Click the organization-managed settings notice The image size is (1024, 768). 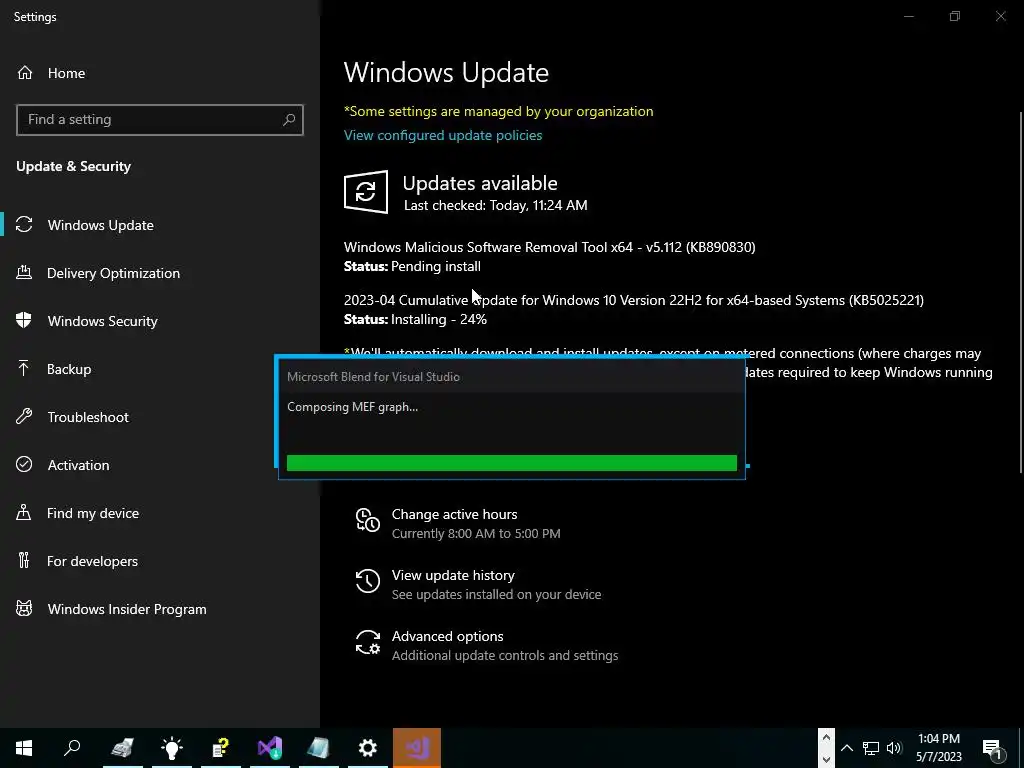click(x=498, y=112)
